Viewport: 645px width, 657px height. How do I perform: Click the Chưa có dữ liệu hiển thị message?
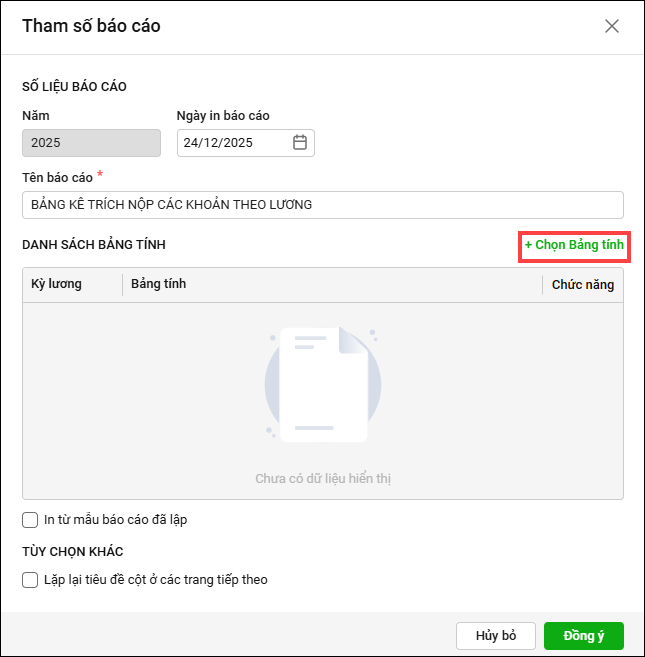tap(322, 479)
